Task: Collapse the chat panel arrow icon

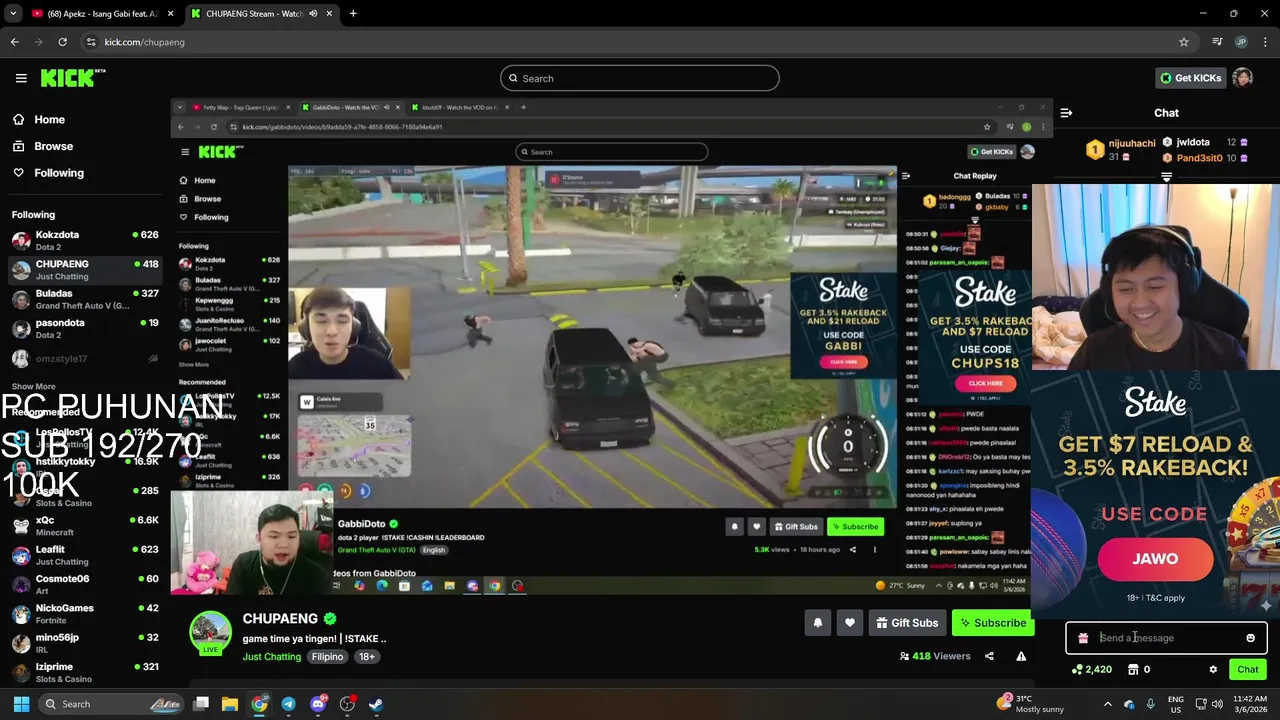Action: pyautogui.click(x=1066, y=113)
